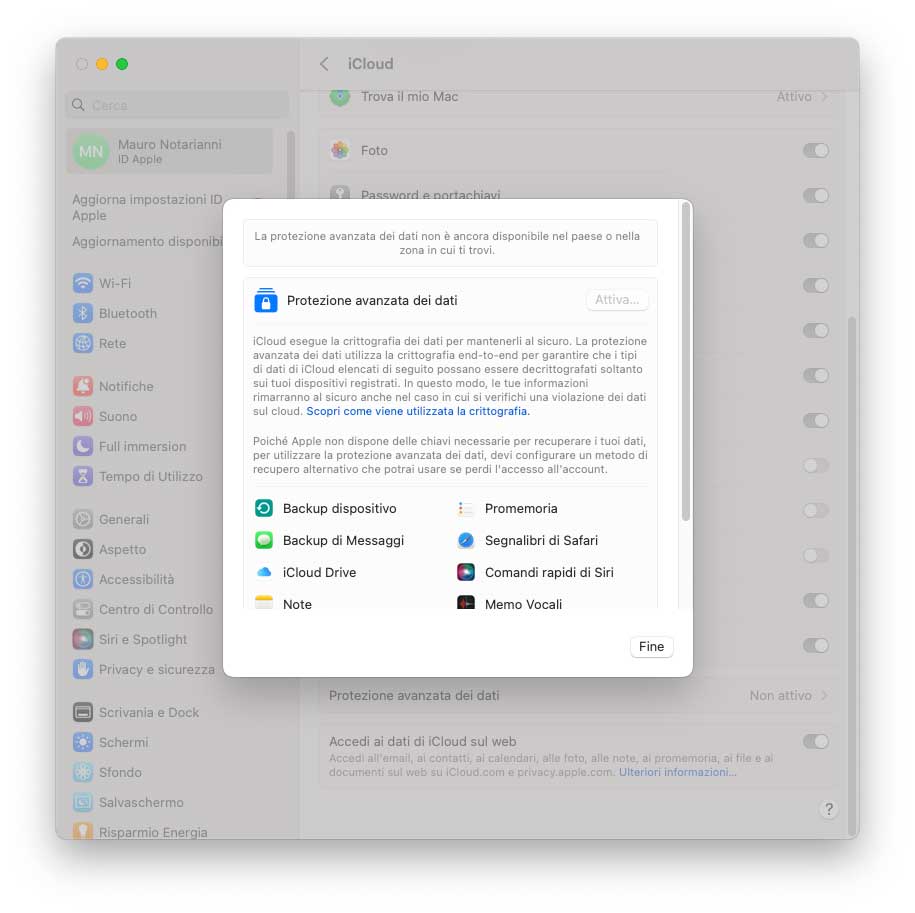Click the Promemoria list icon
The height and width of the screenshot is (913, 915).
tap(466, 508)
